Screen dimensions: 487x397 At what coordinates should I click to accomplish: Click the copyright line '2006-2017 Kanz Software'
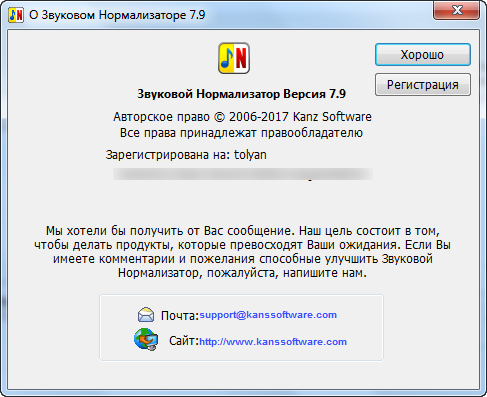(x=242, y=117)
